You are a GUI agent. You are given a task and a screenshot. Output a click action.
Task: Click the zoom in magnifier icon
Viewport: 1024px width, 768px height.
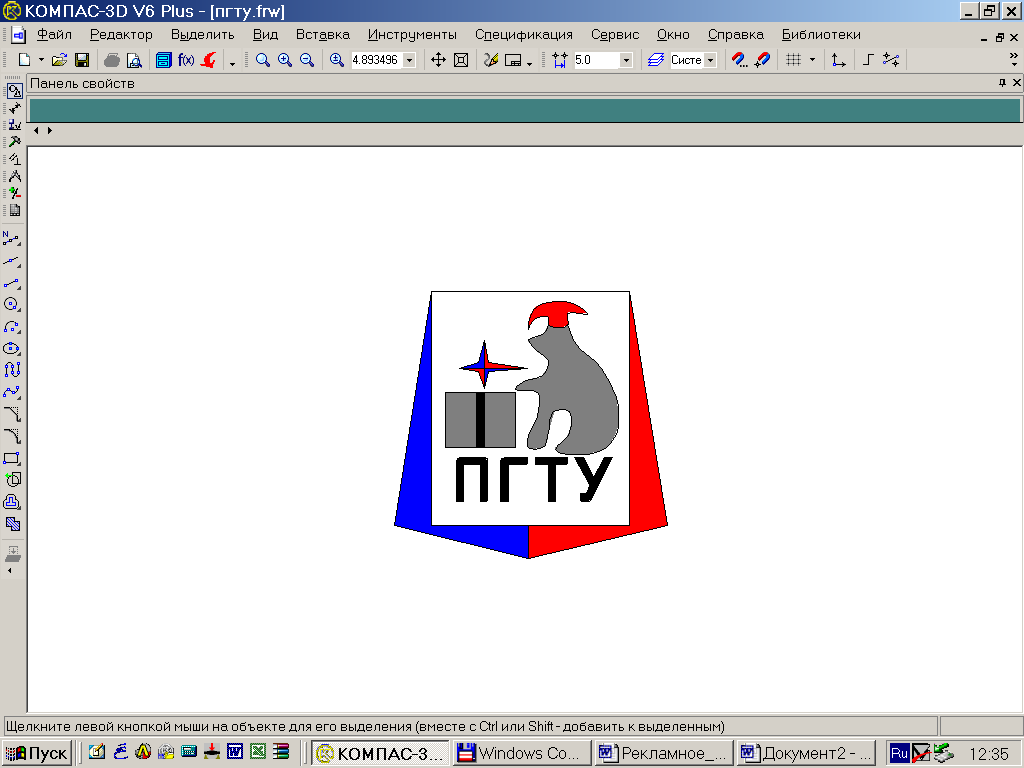pos(285,60)
